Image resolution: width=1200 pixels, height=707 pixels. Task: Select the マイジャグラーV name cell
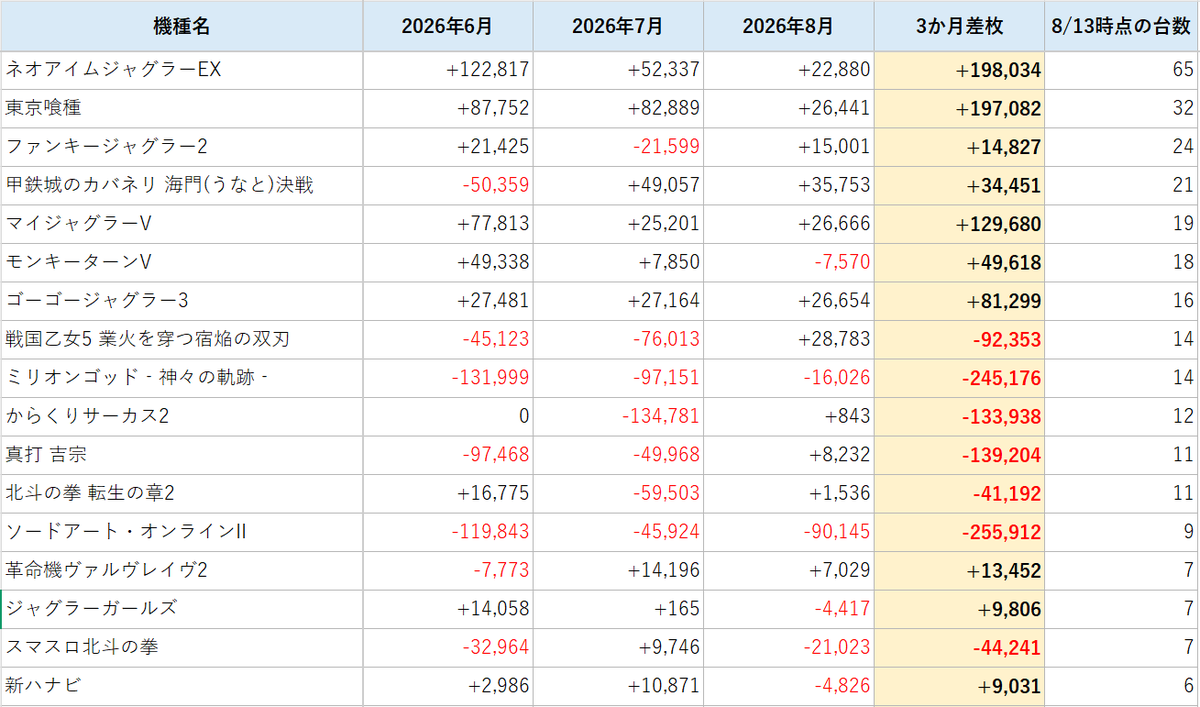coord(181,224)
